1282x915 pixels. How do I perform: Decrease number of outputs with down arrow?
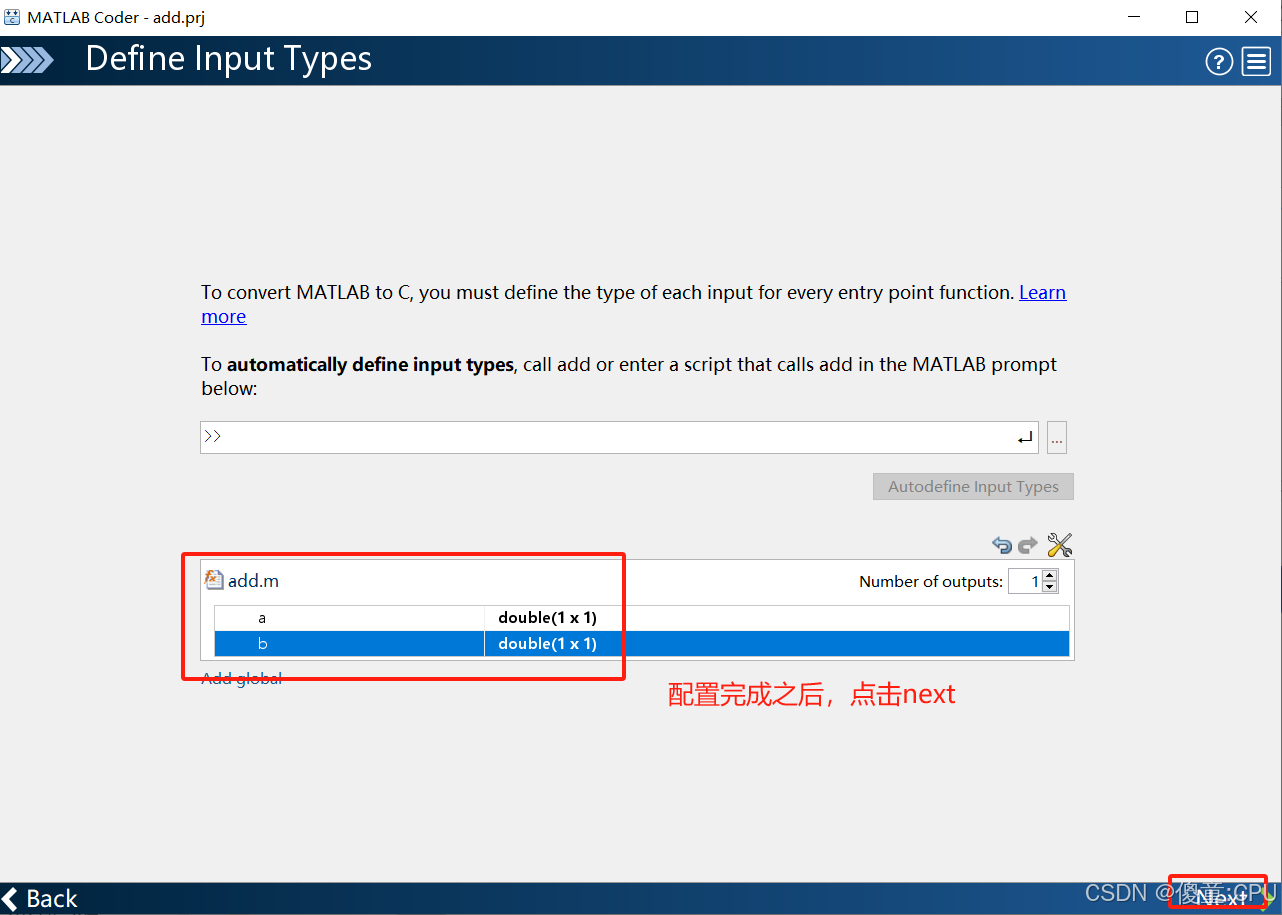(1049, 587)
